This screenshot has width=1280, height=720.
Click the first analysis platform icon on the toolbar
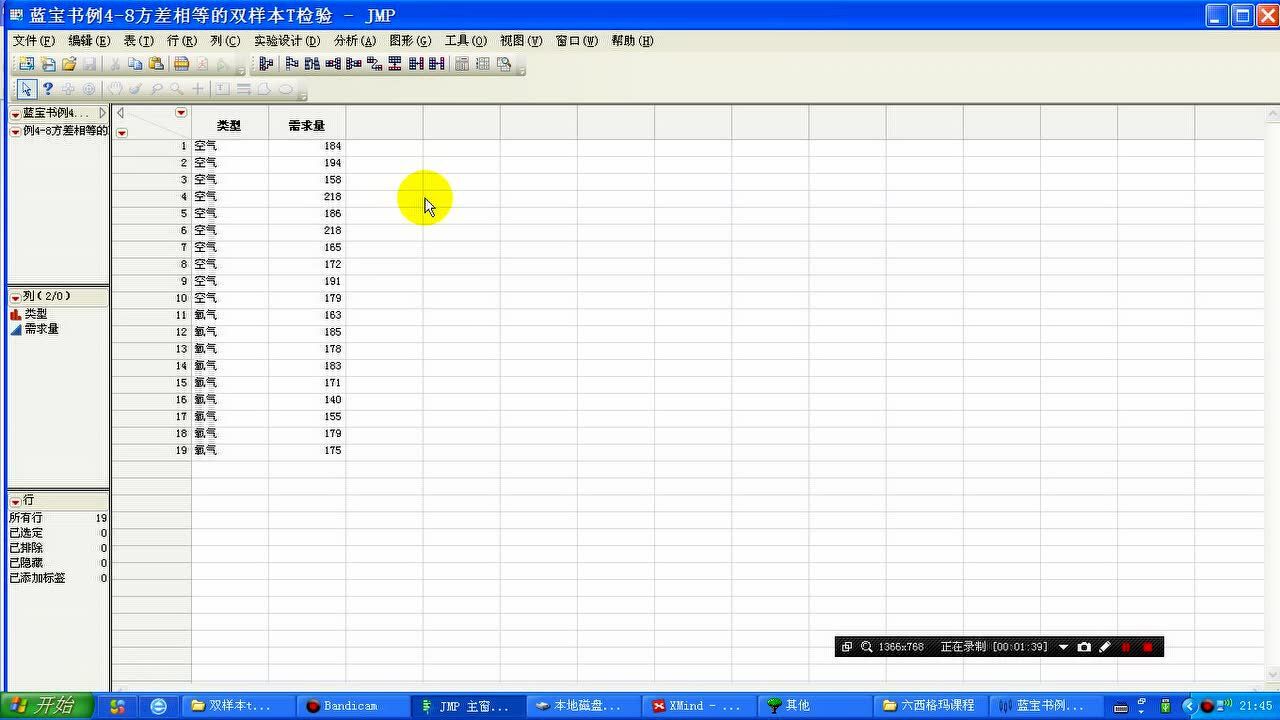[265, 63]
